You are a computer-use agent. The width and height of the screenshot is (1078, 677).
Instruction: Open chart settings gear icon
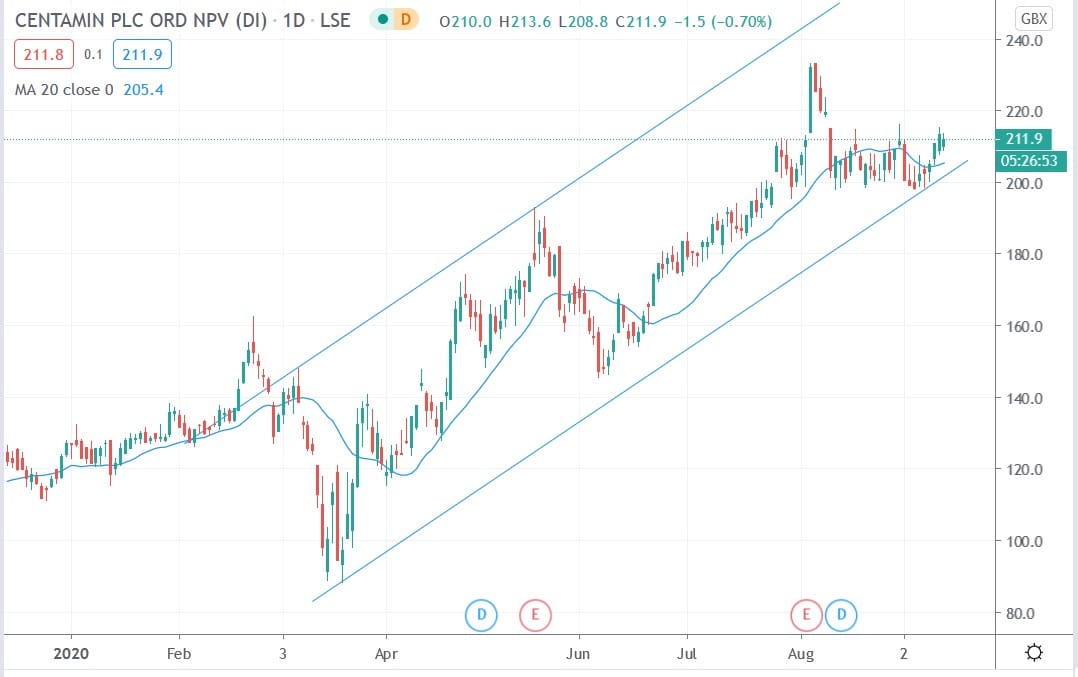(1034, 652)
